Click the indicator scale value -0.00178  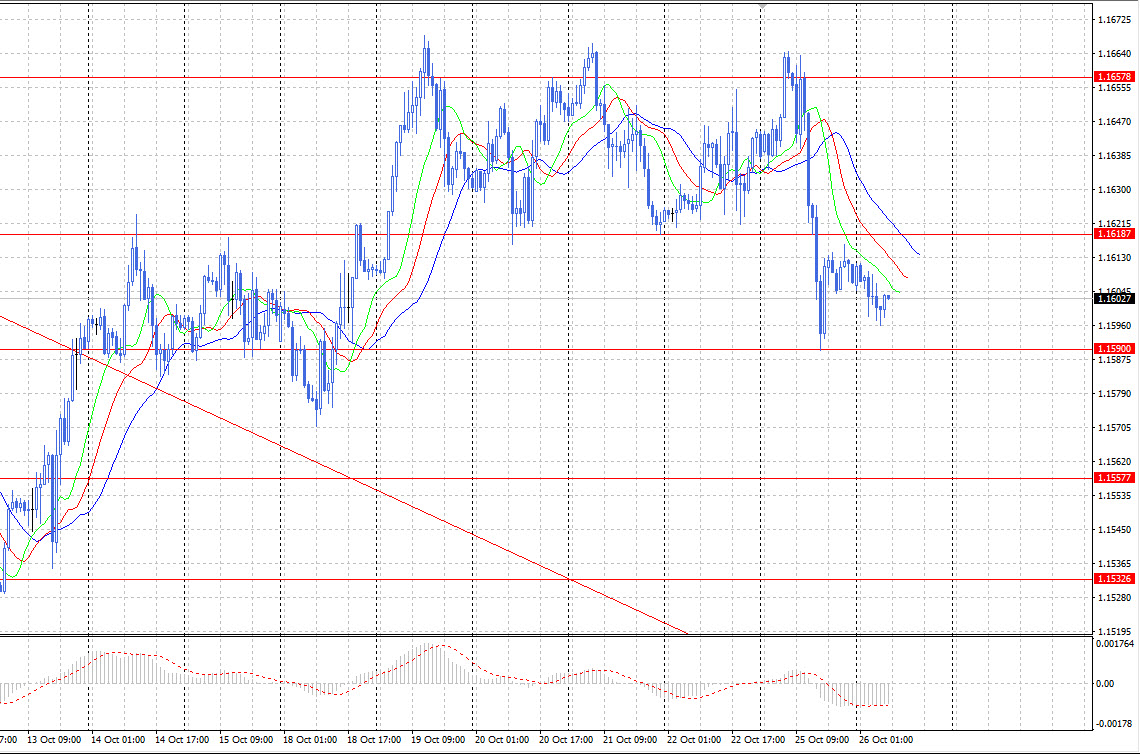(x=1114, y=723)
